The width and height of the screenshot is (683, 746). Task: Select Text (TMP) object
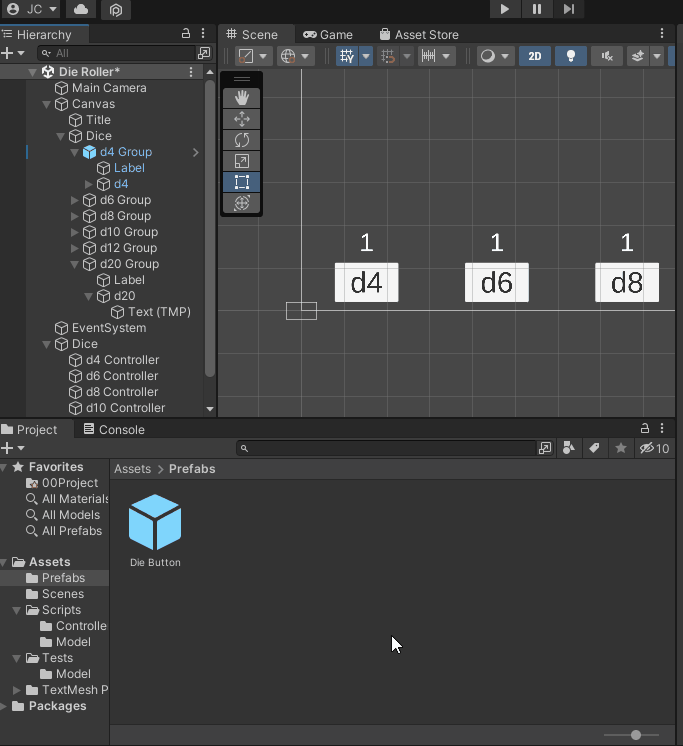[x=159, y=312]
